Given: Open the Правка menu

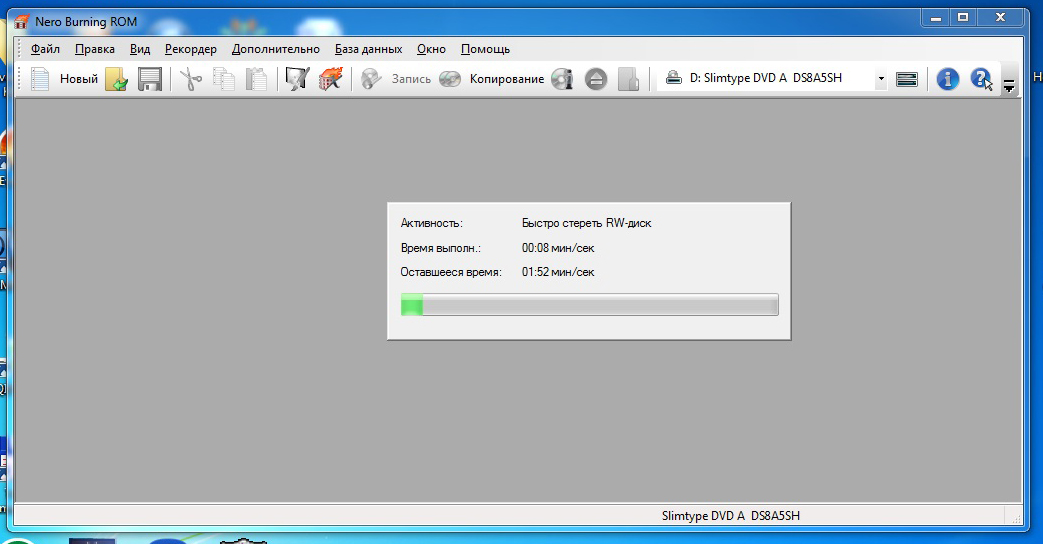Looking at the screenshot, I should tap(94, 49).
